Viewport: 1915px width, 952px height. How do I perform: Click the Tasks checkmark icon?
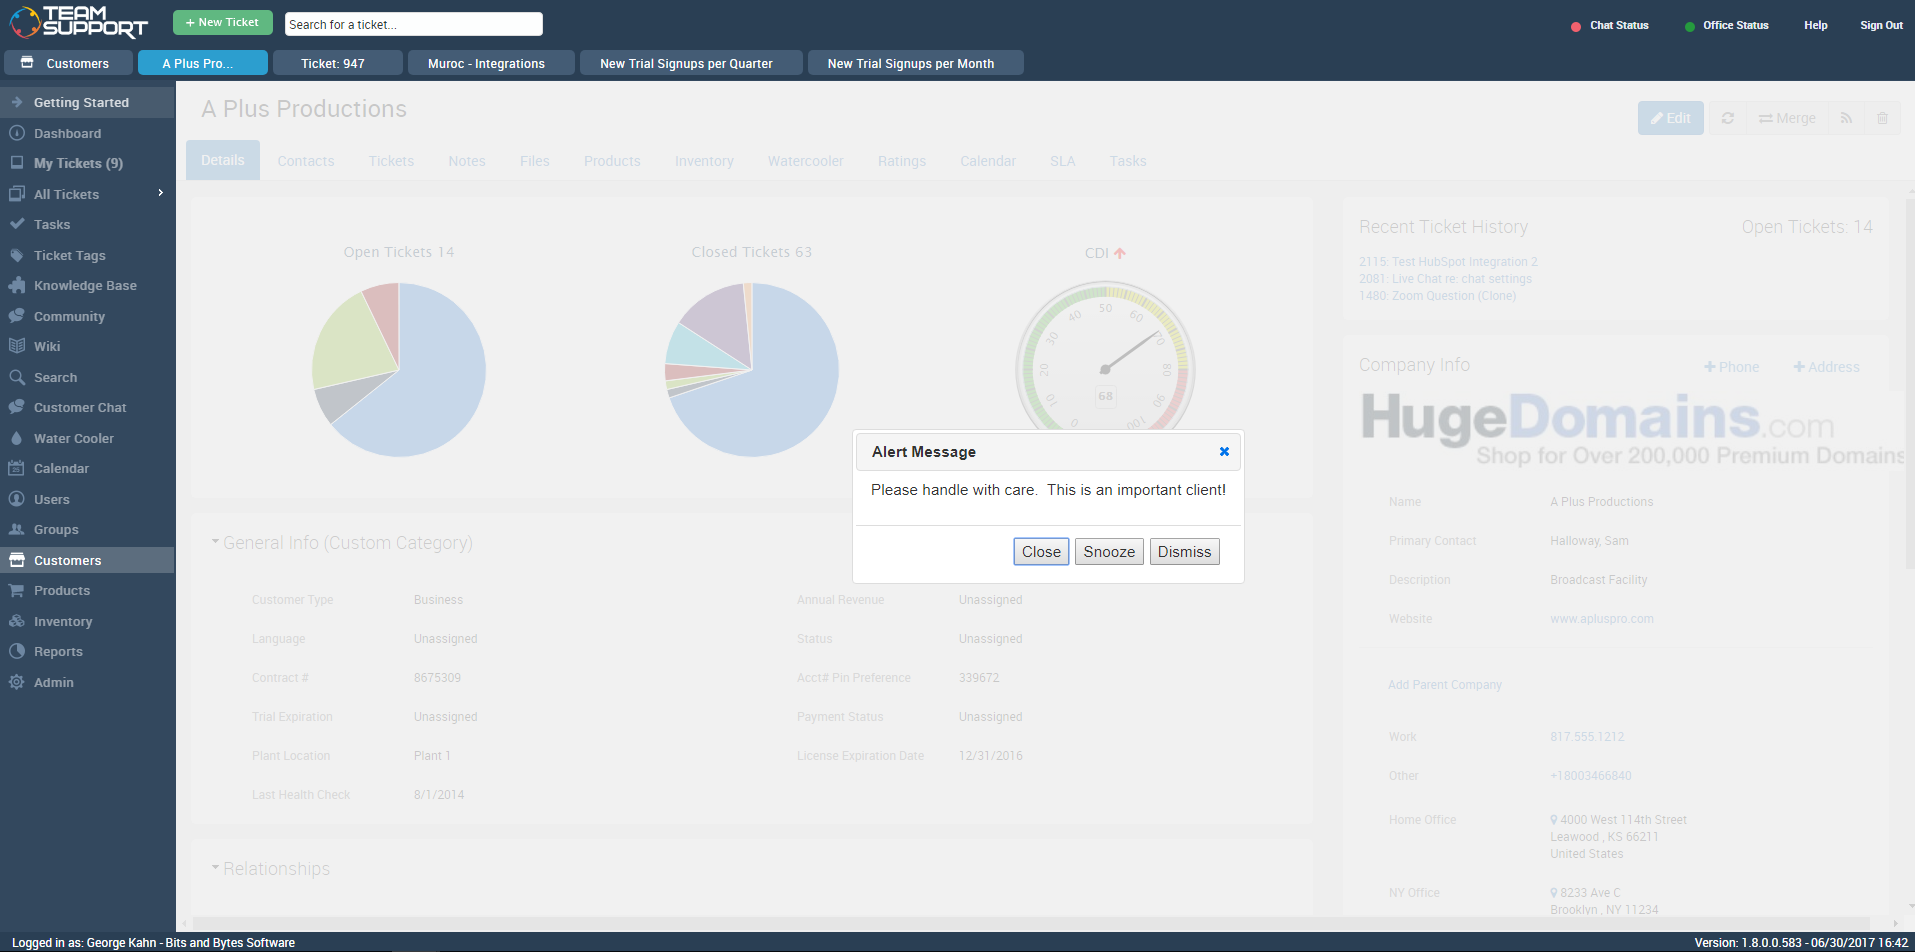pyautogui.click(x=17, y=224)
